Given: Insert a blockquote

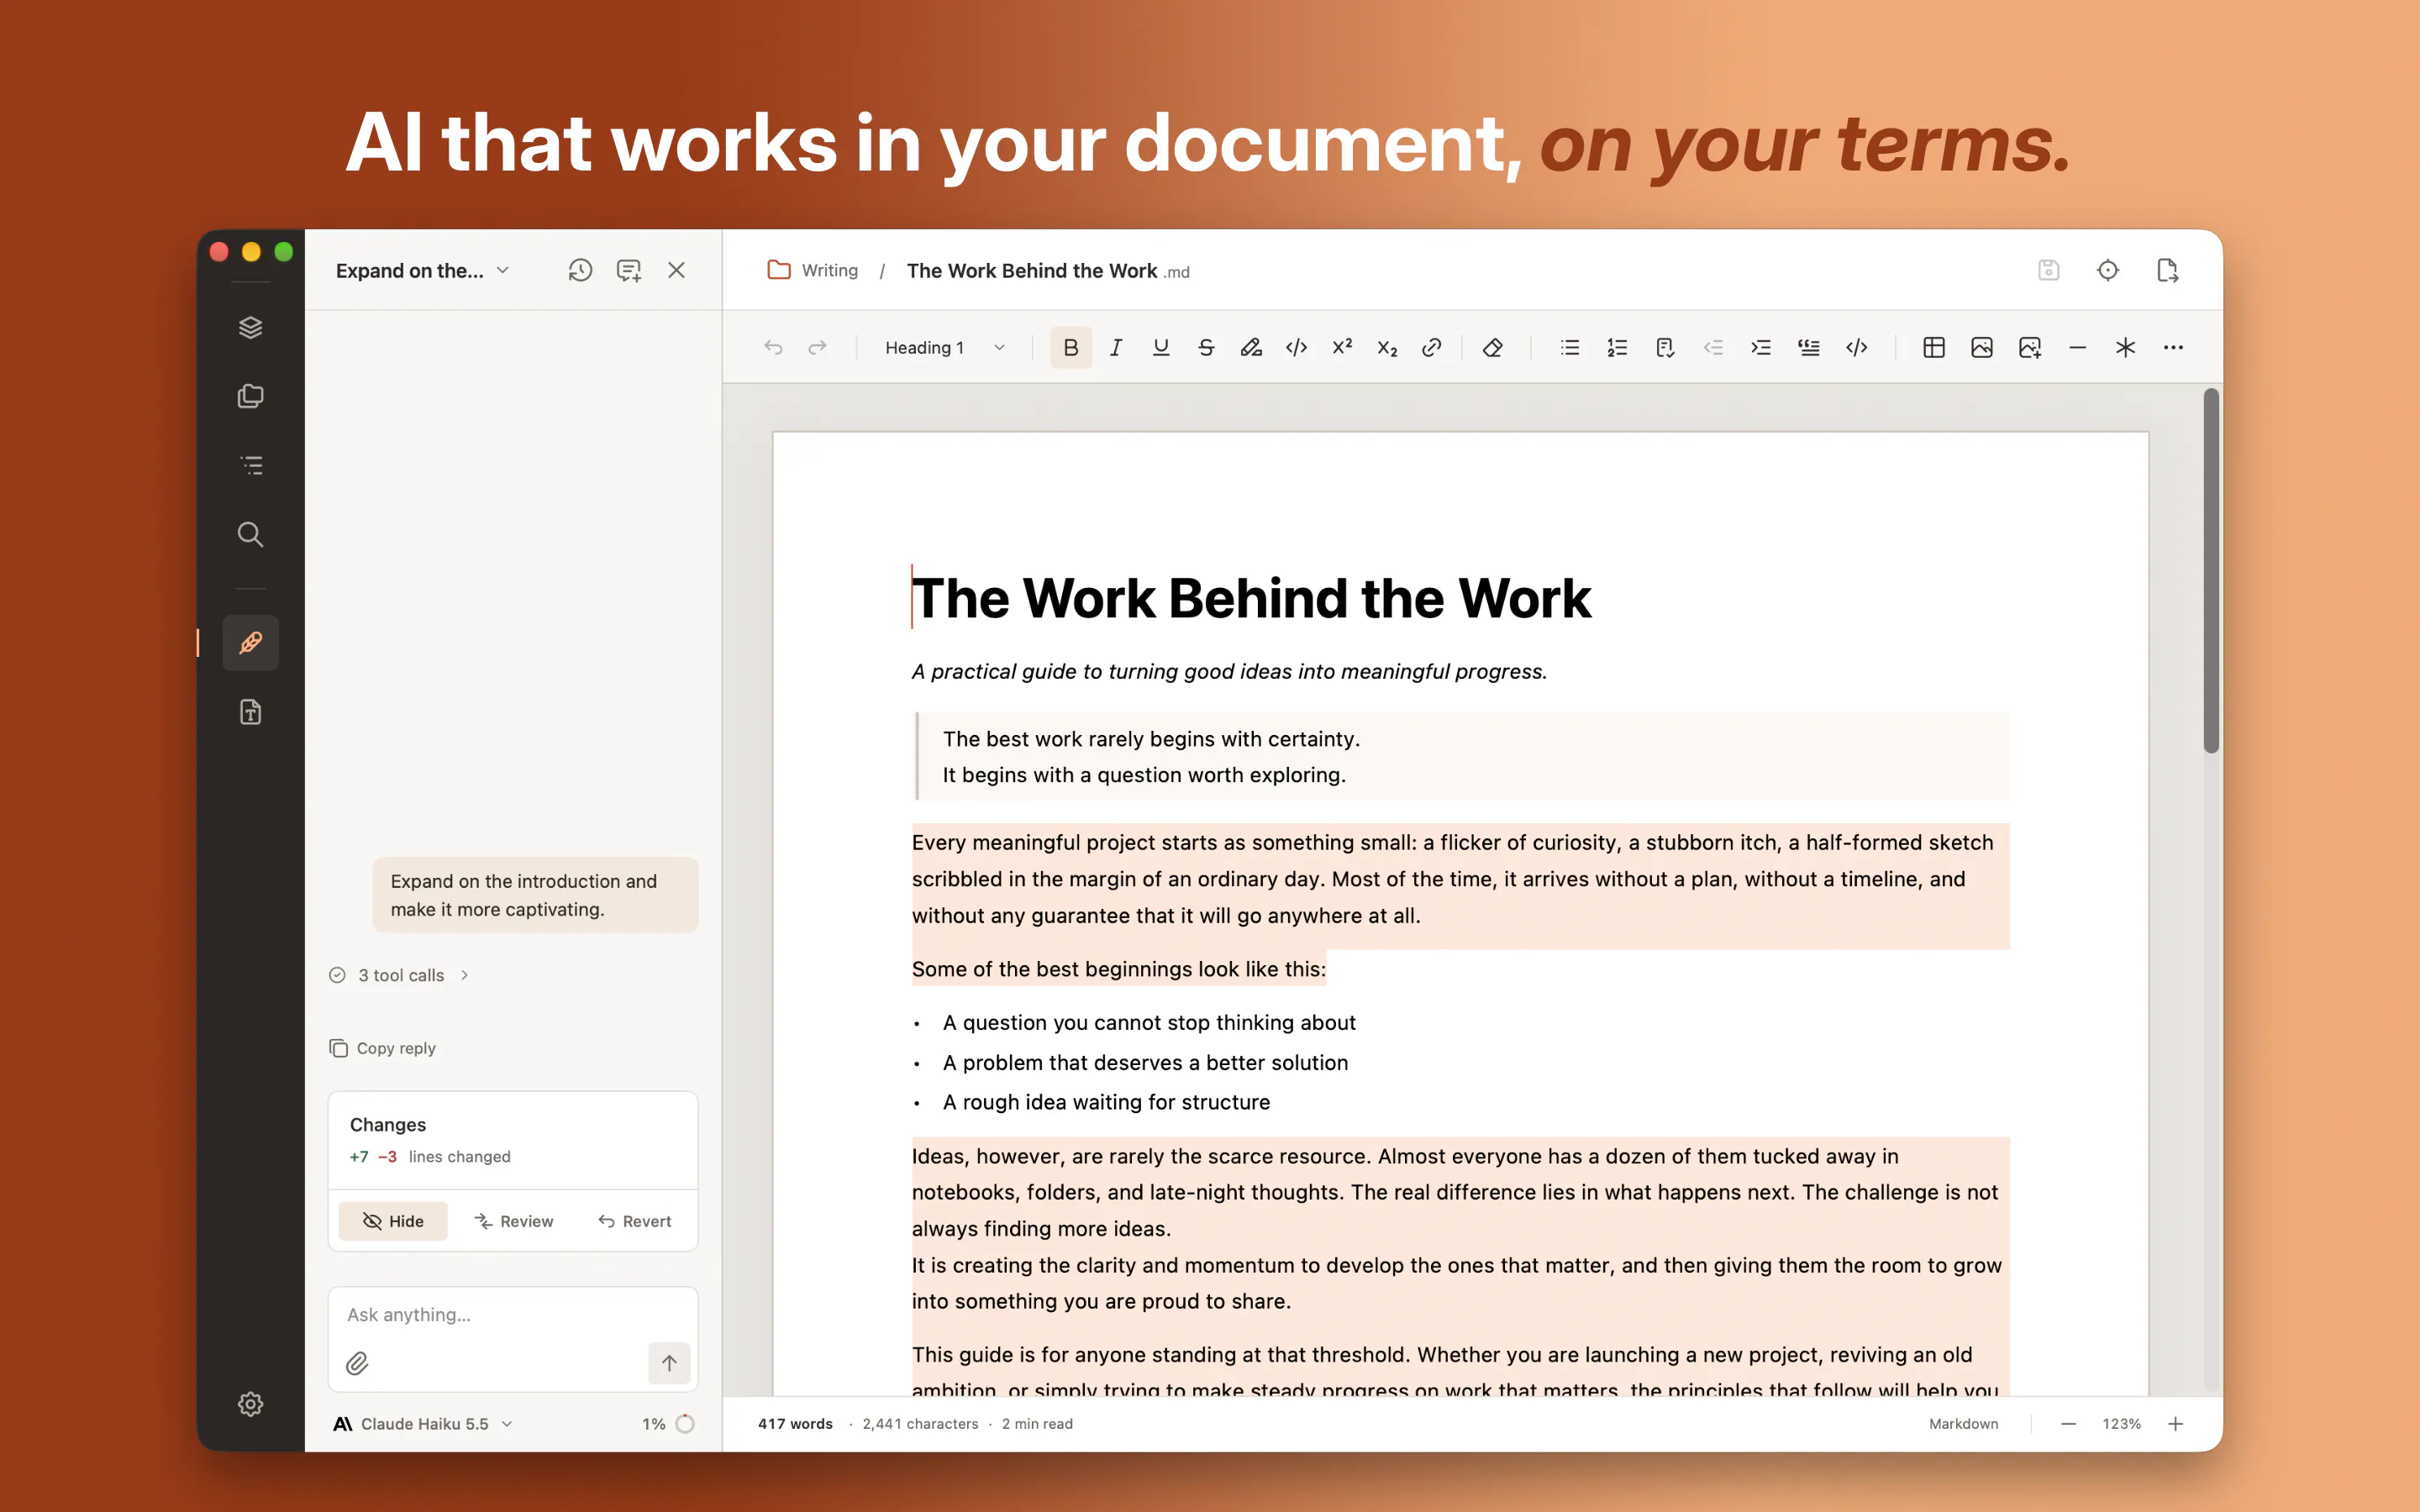Looking at the screenshot, I should (x=1809, y=347).
